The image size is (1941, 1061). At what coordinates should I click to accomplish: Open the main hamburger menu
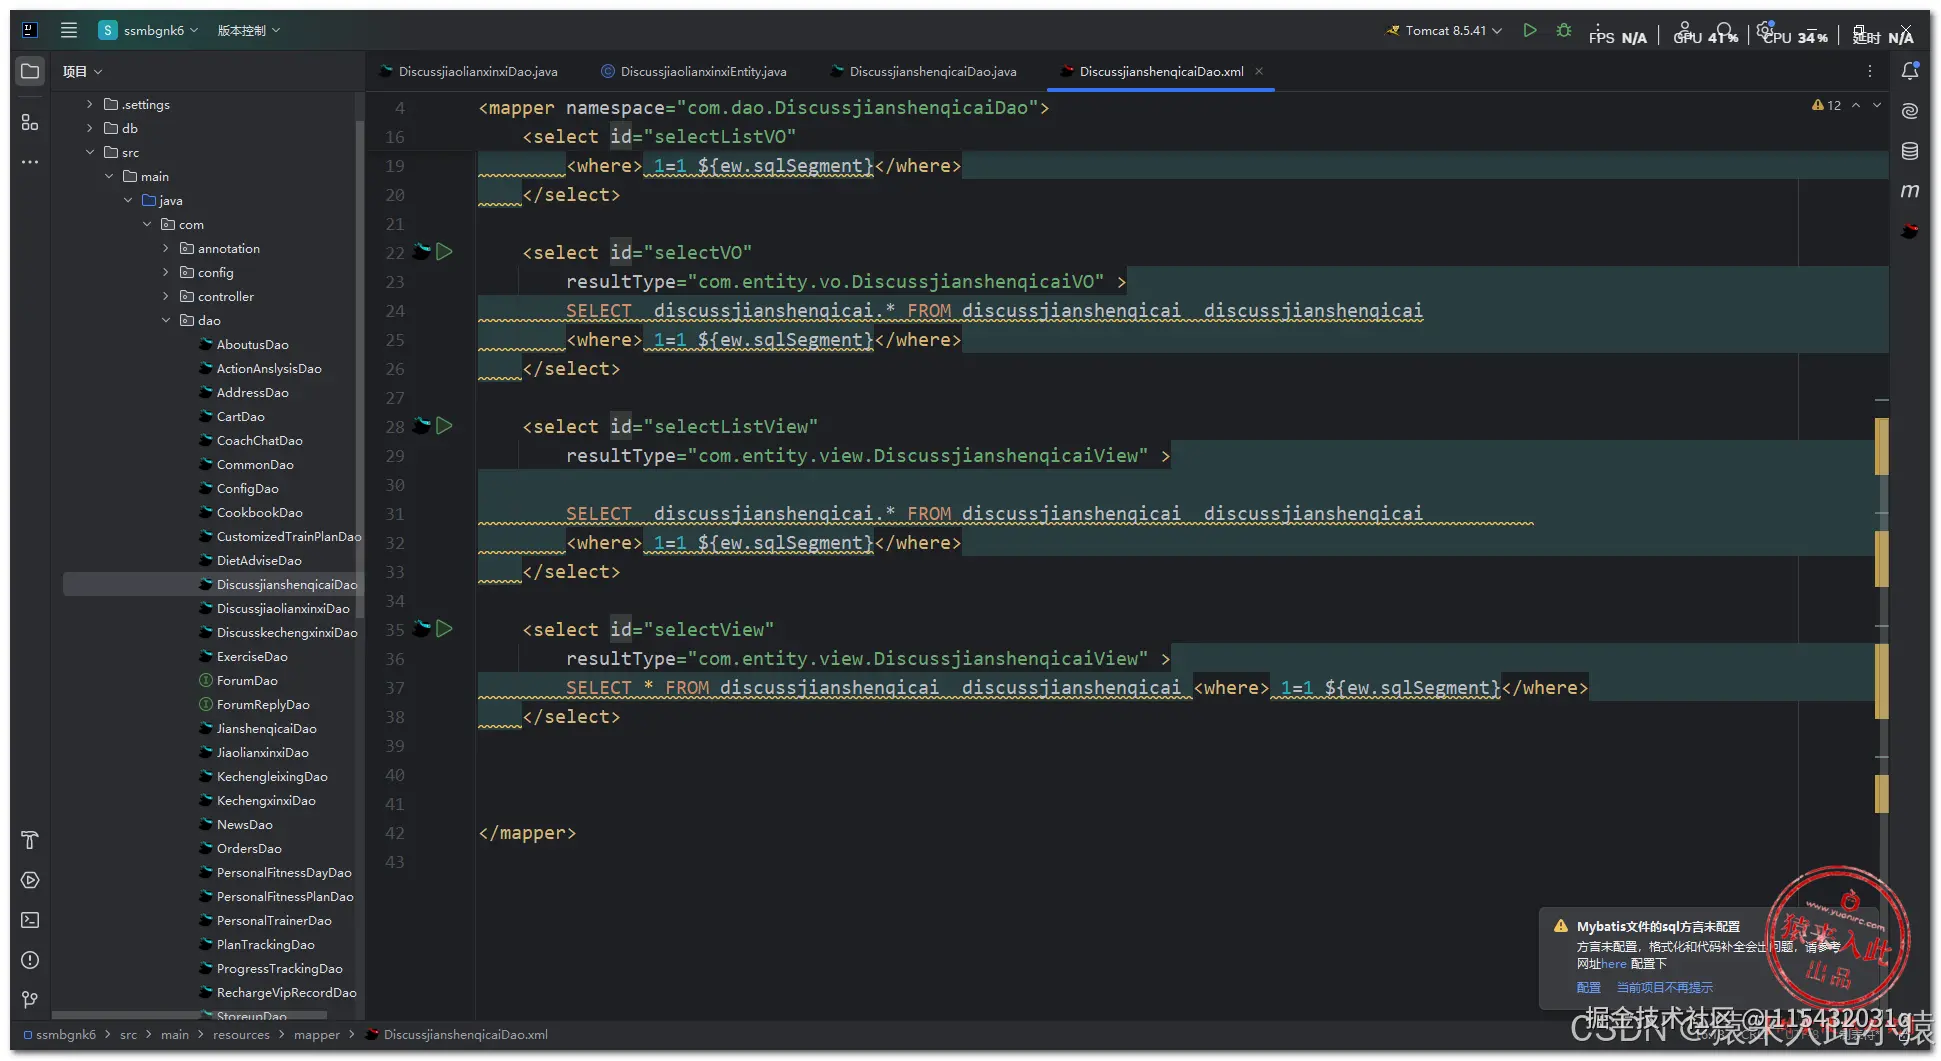[x=69, y=30]
